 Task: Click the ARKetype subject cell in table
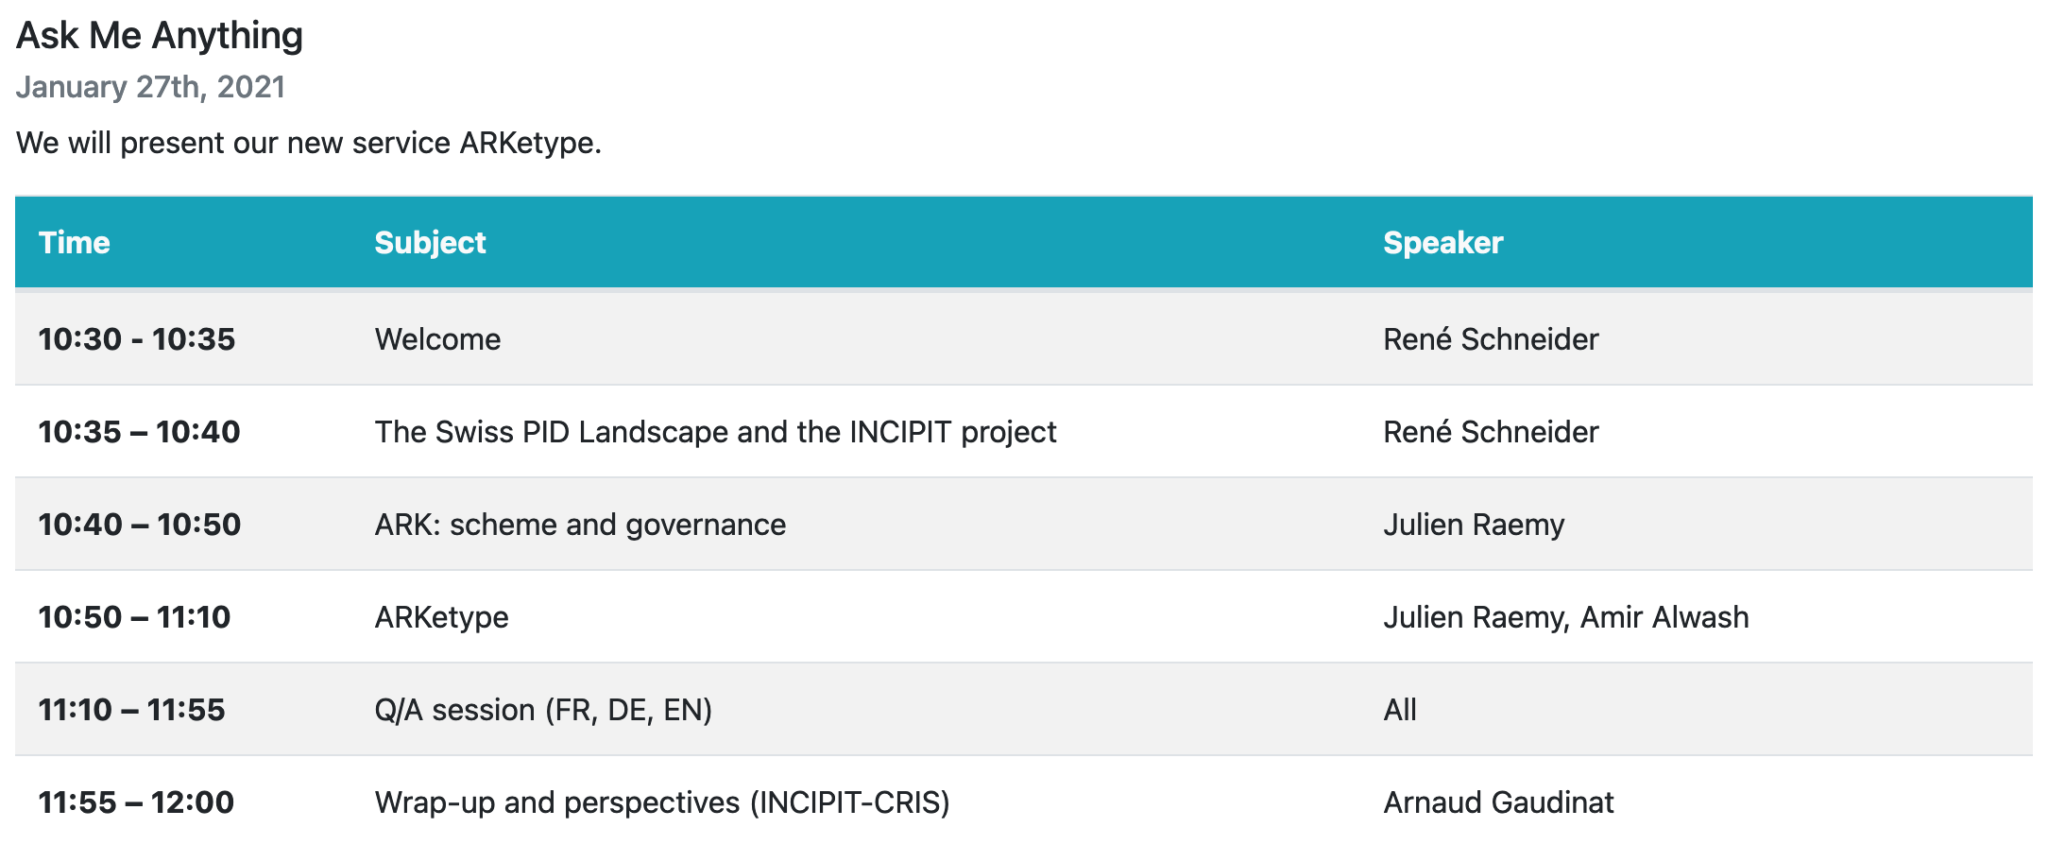pos(441,617)
